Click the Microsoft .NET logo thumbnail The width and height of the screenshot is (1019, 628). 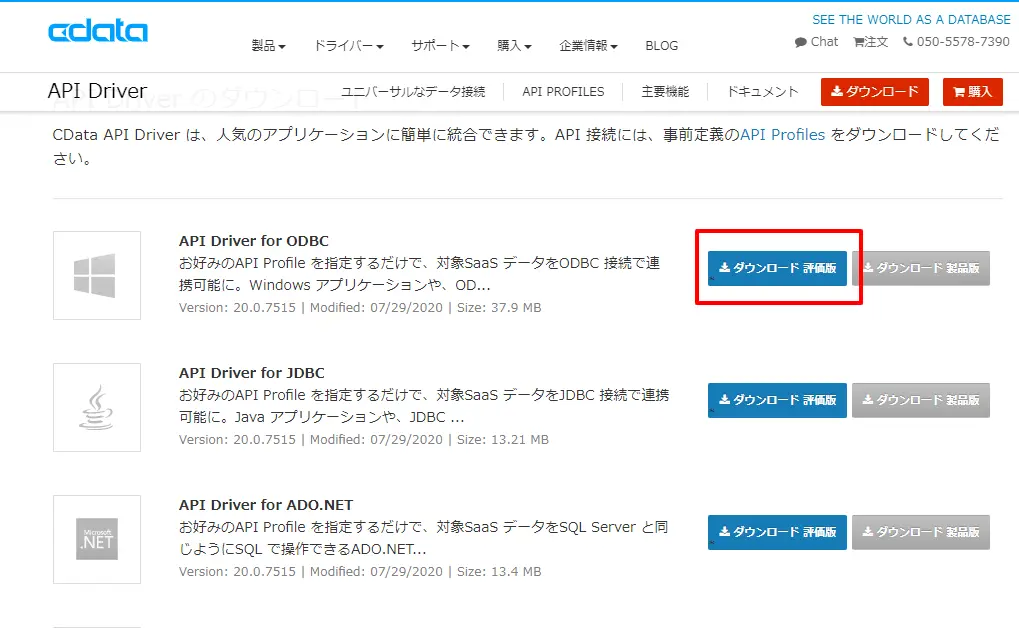(x=97, y=540)
